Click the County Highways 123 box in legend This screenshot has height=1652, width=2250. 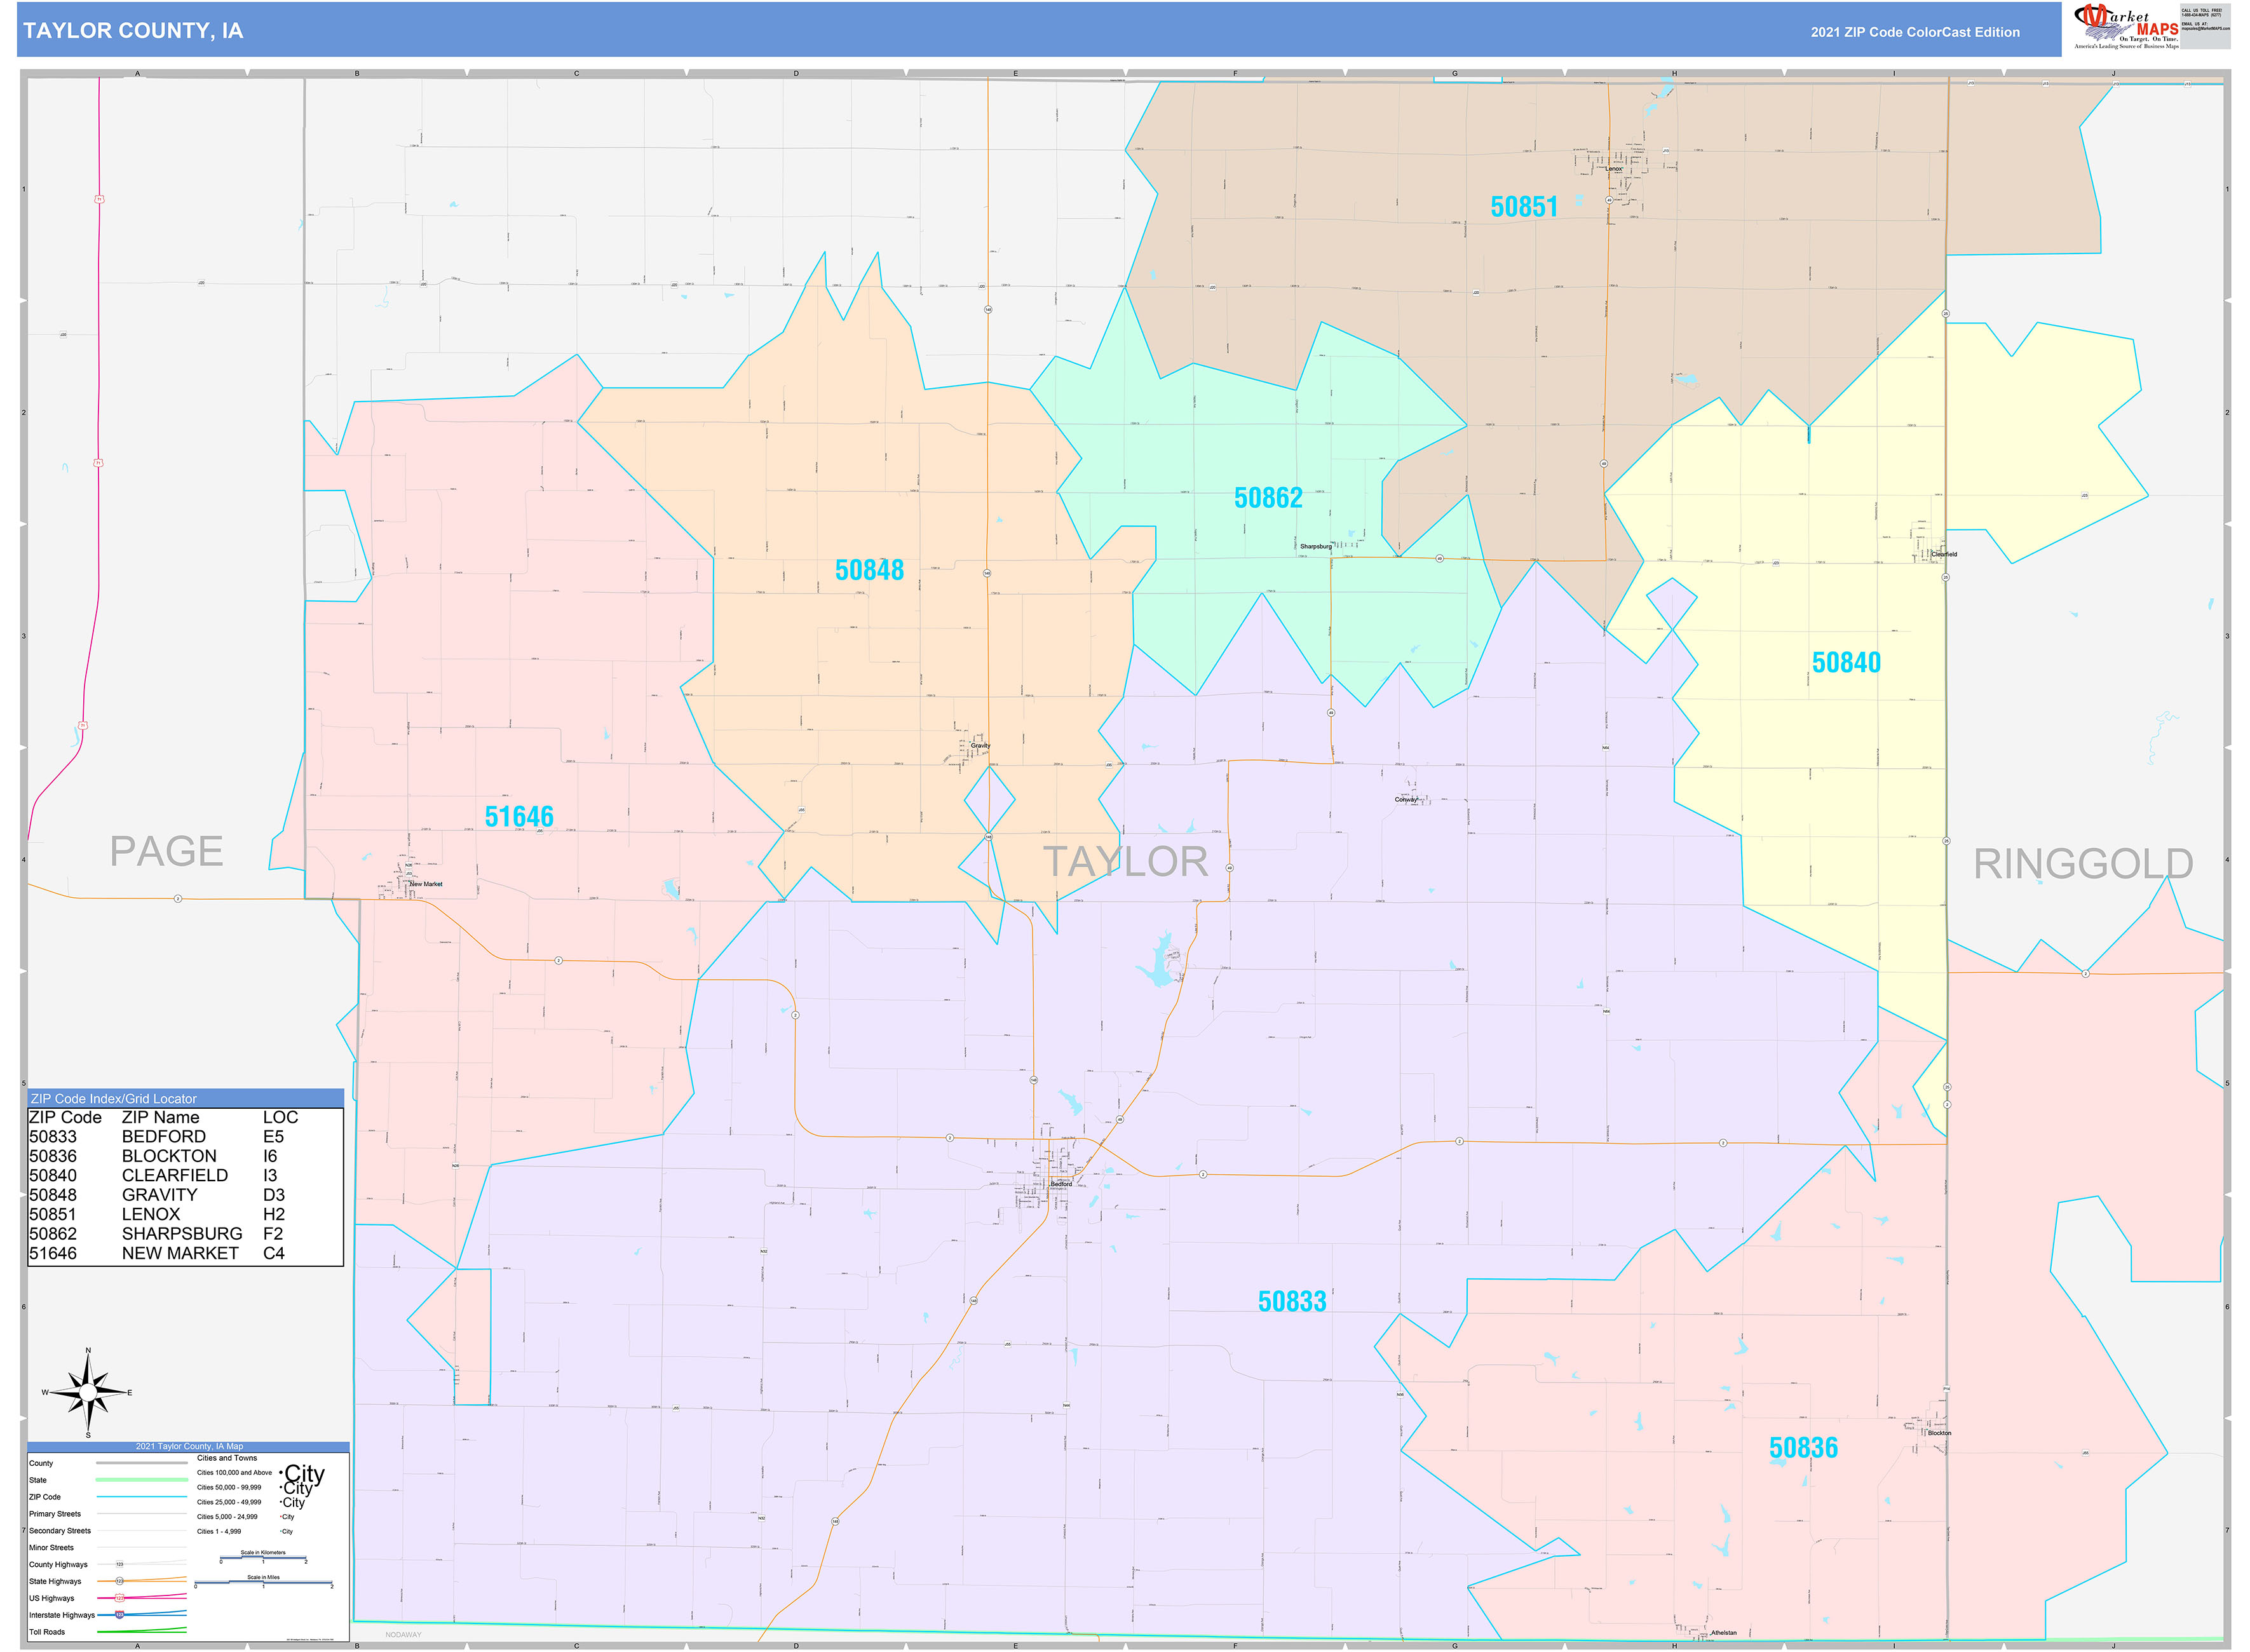120,1564
